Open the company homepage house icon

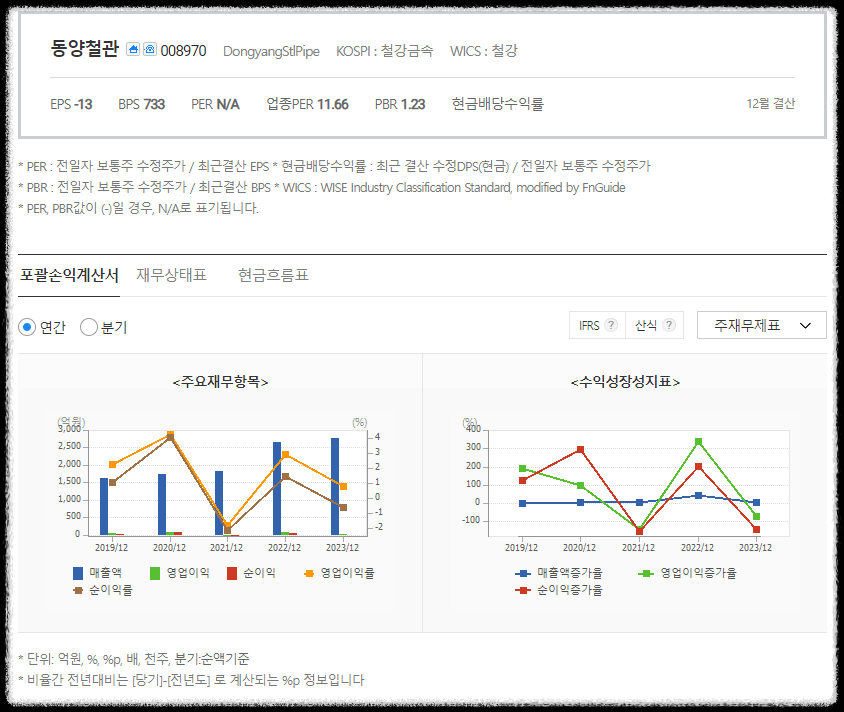pos(132,50)
